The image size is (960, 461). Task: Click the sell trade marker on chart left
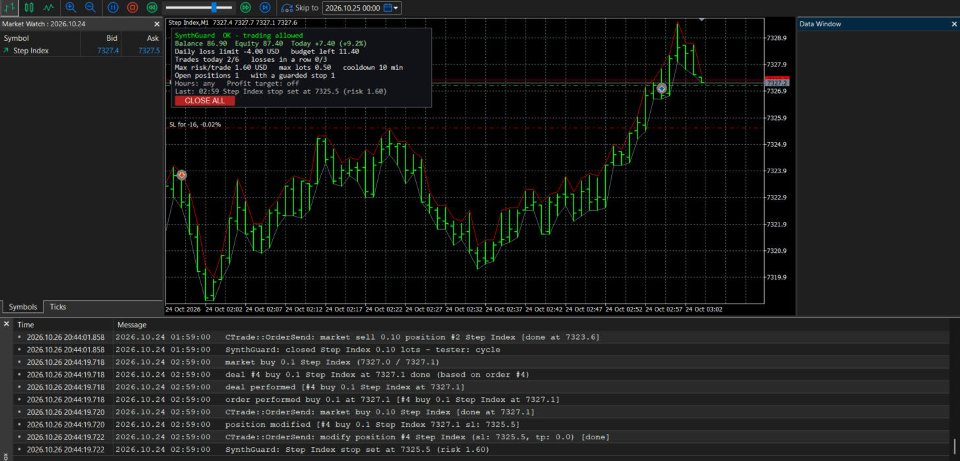coord(181,175)
